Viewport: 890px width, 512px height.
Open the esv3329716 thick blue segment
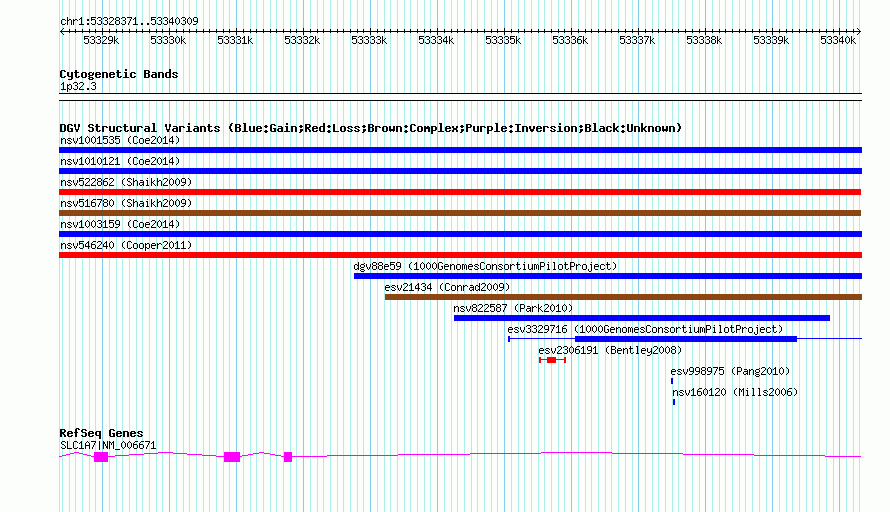coord(686,339)
